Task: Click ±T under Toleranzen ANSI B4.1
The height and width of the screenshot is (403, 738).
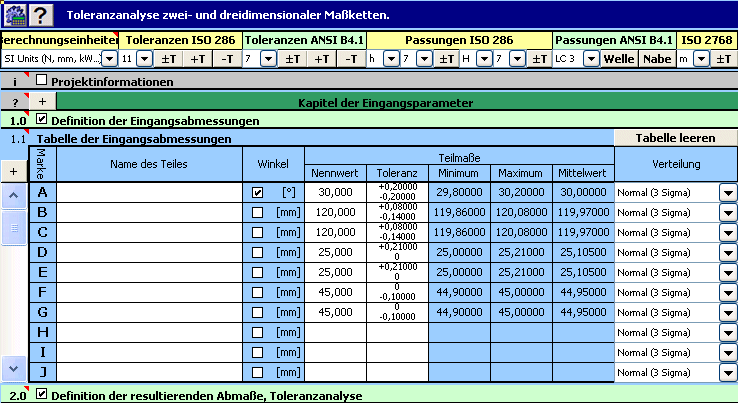Action: tap(293, 59)
